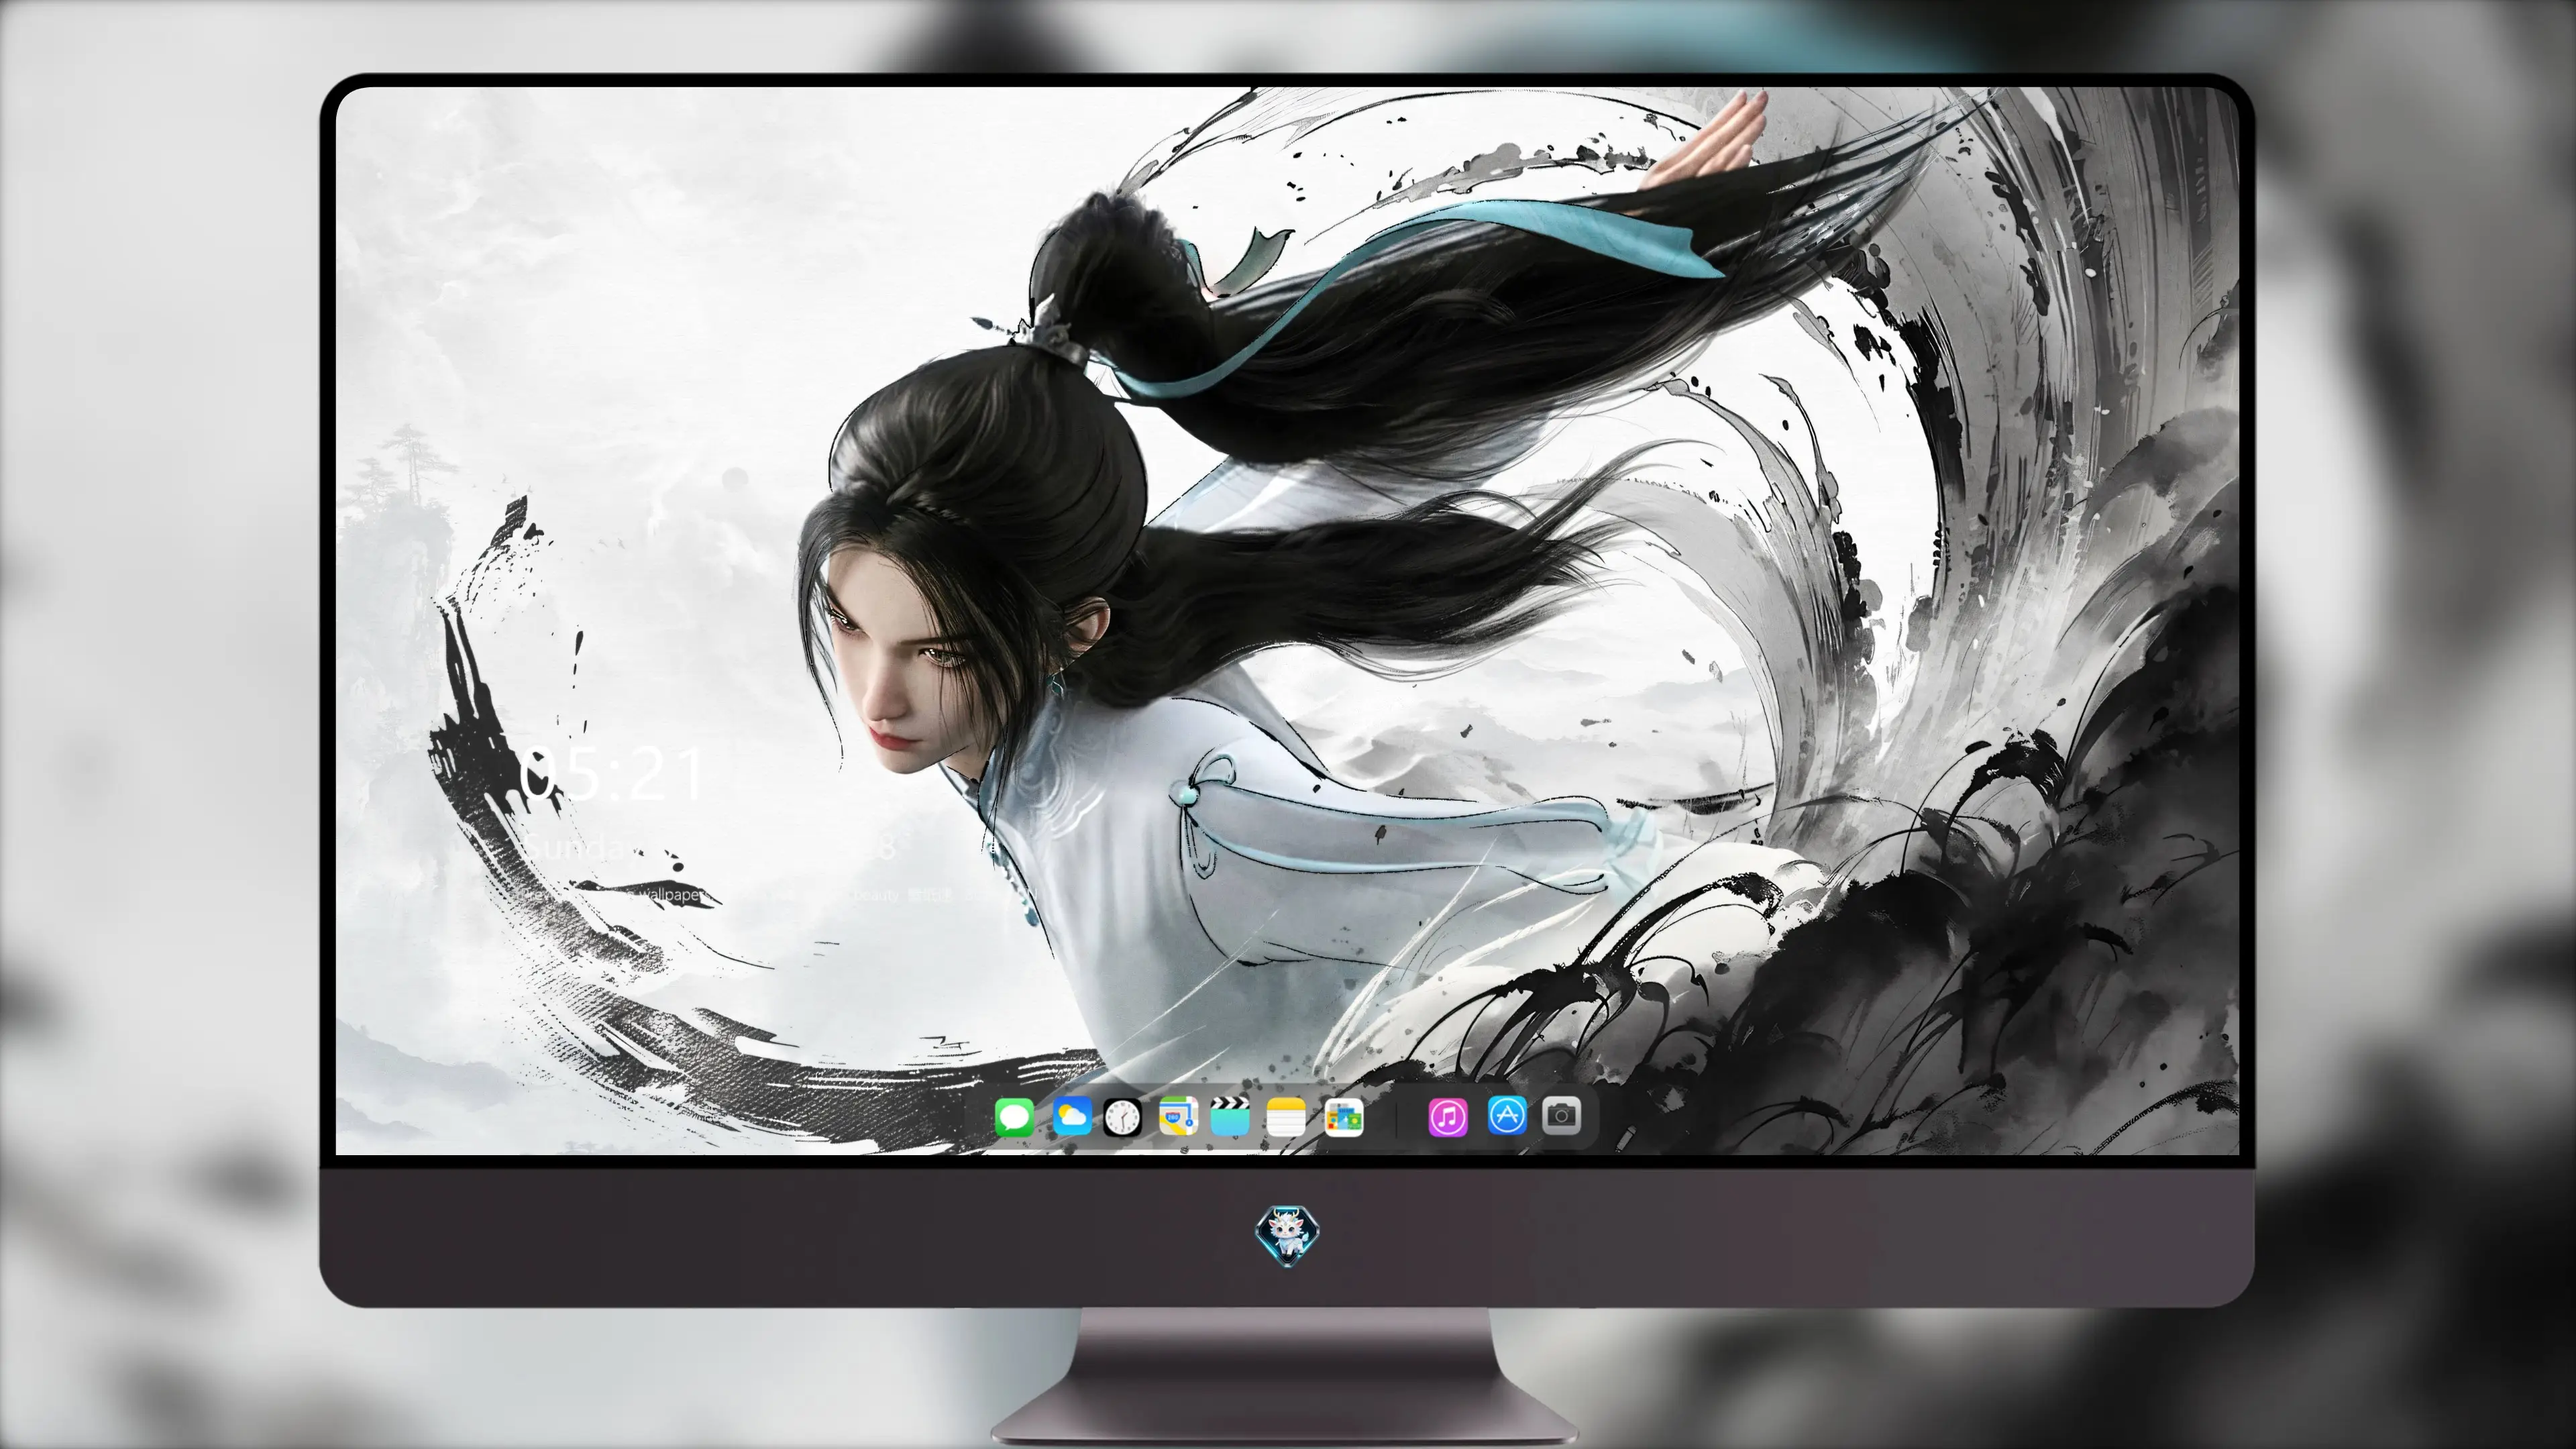2576x1449 pixels.
Task: Launch the Maps app from the dock
Action: click(1178, 1116)
